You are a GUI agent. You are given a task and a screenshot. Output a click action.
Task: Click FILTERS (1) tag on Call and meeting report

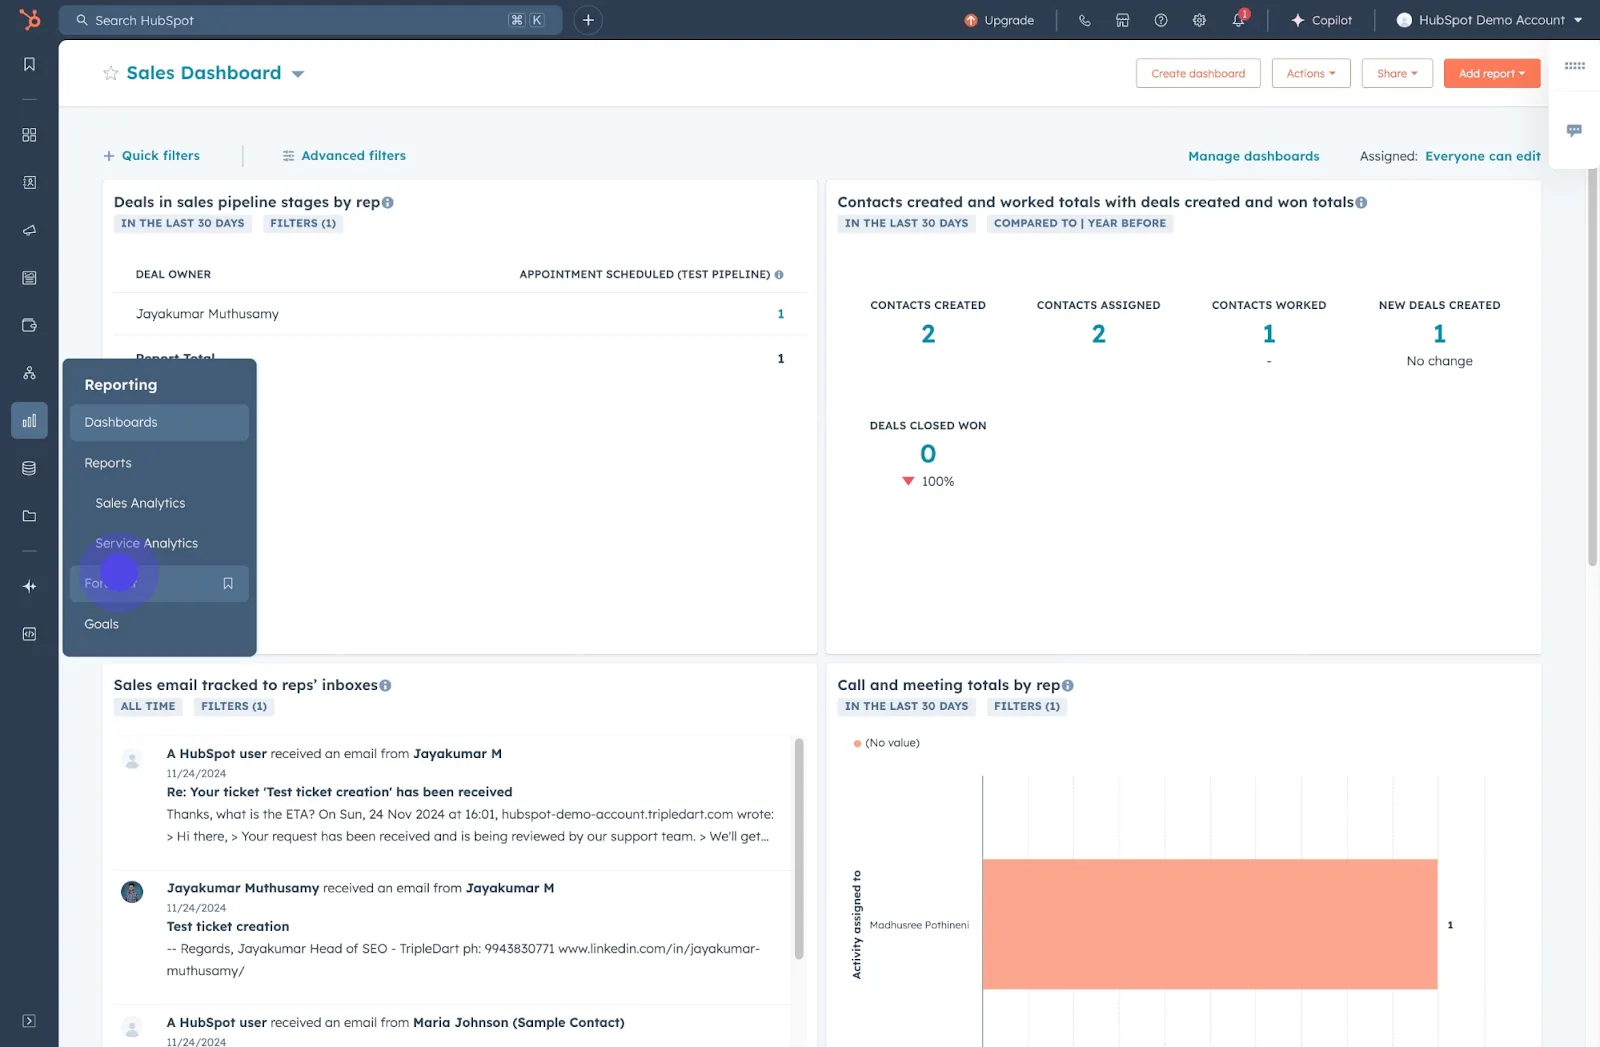[x=1026, y=707]
